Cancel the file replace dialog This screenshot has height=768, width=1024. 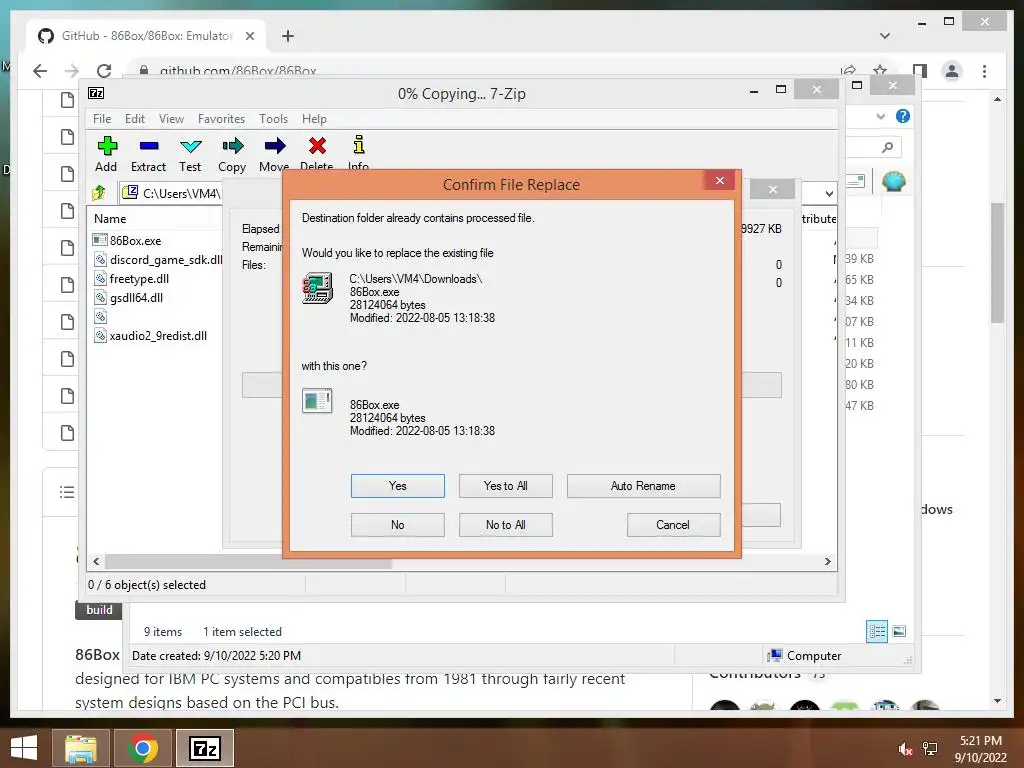(673, 525)
